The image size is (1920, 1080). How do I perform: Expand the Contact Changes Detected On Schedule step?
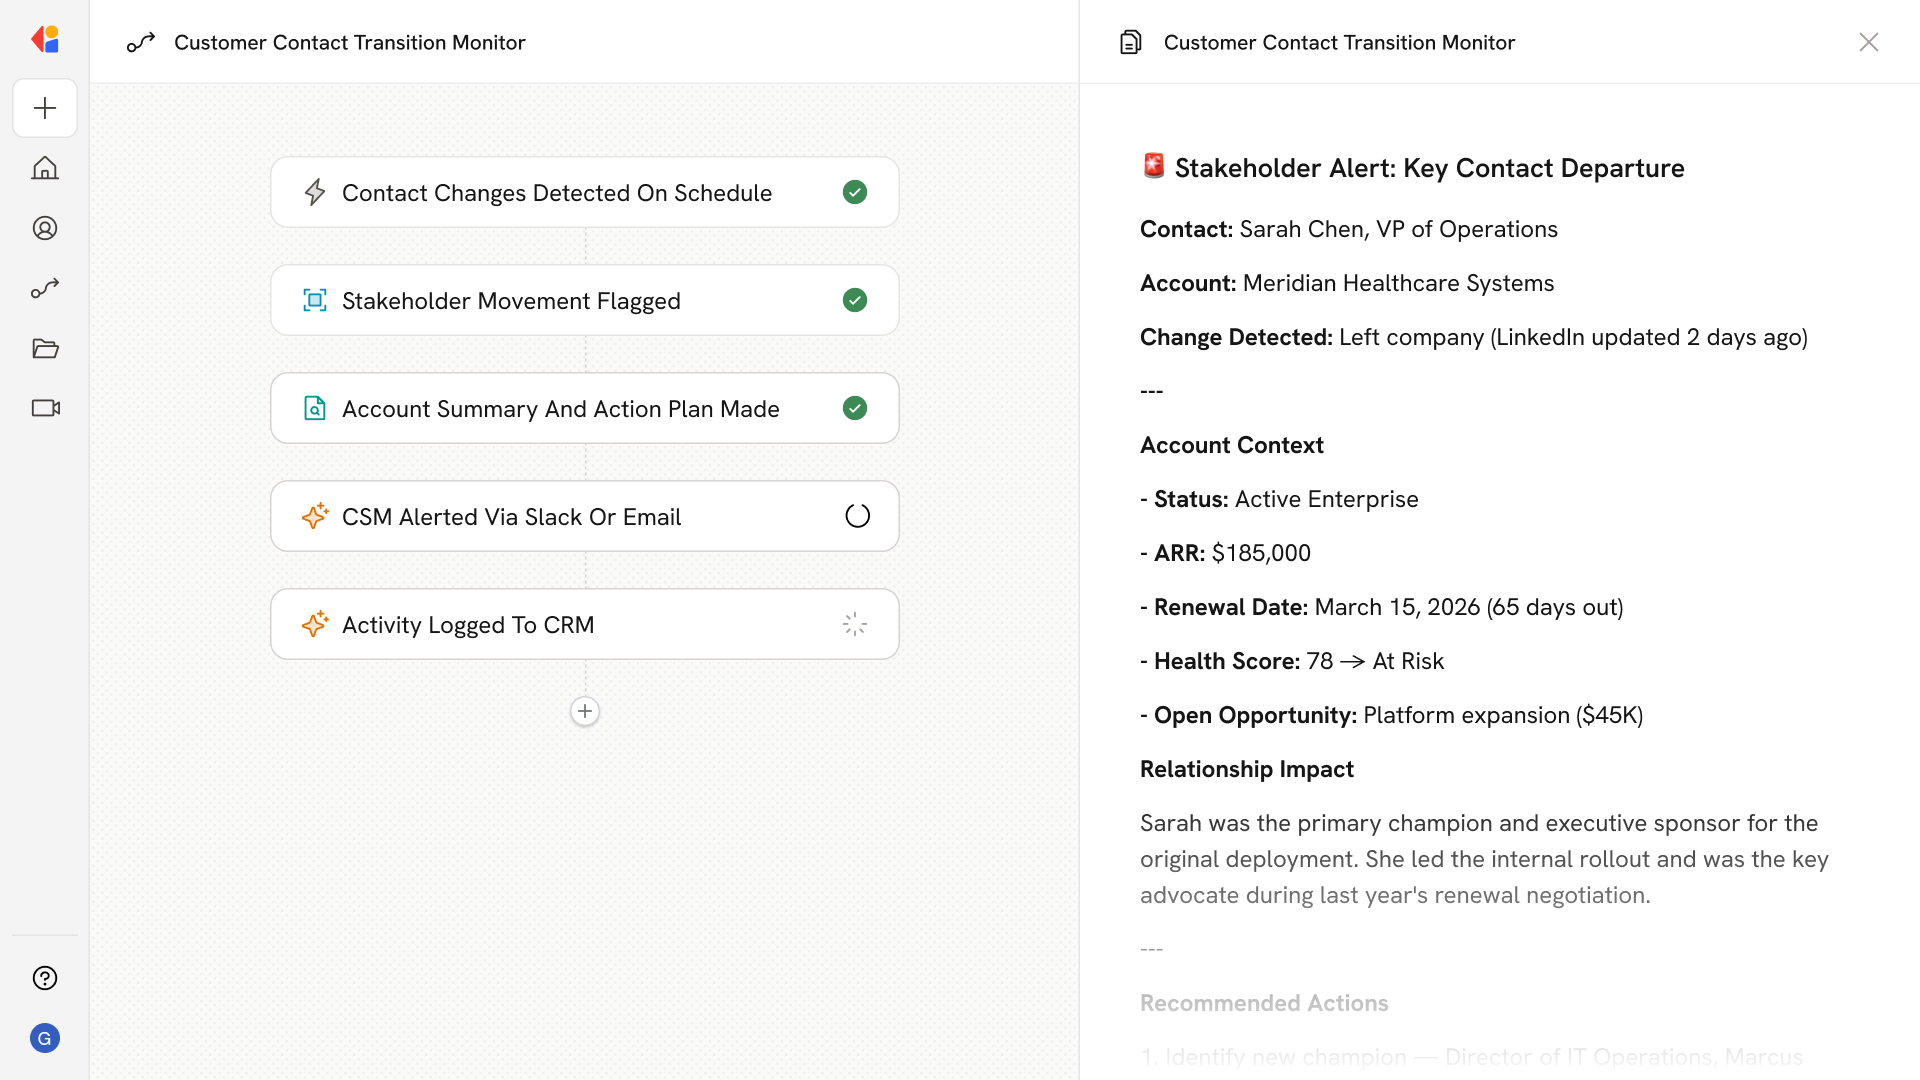coord(585,192)
